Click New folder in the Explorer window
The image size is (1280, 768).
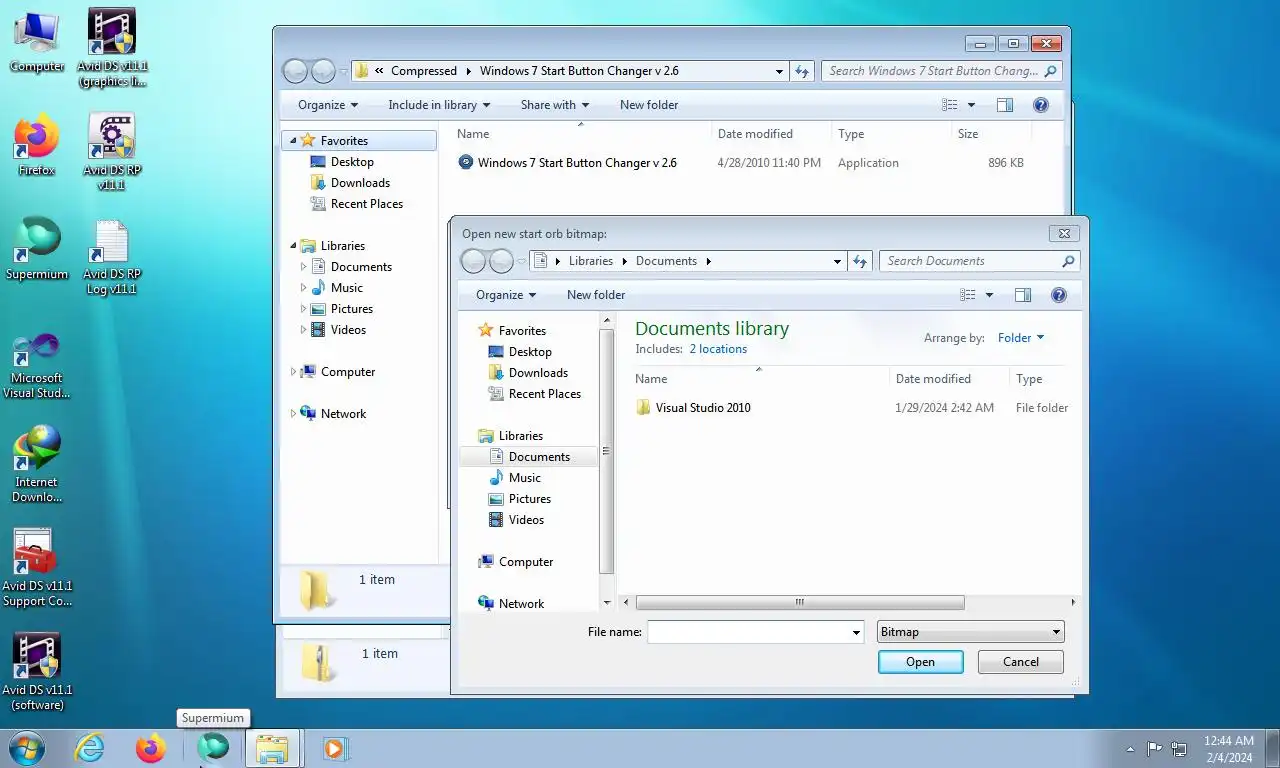tap(649, 105)
